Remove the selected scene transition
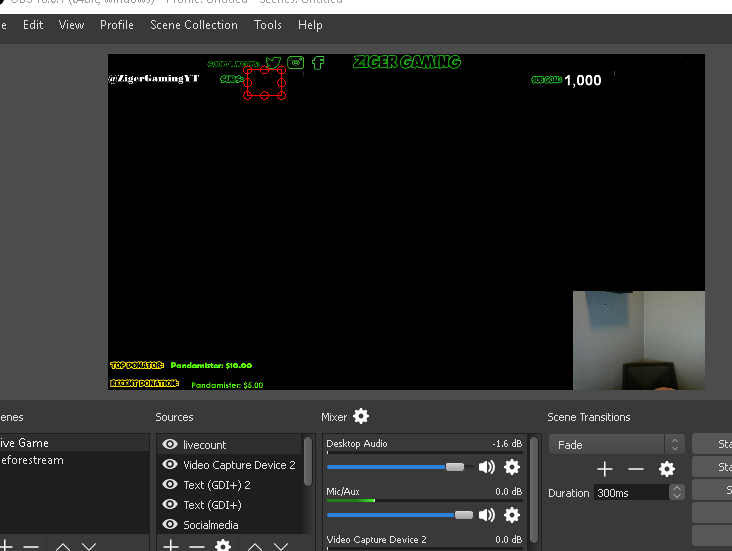The height and width of the screenshot is (551, 732). [x=635, y=469]
